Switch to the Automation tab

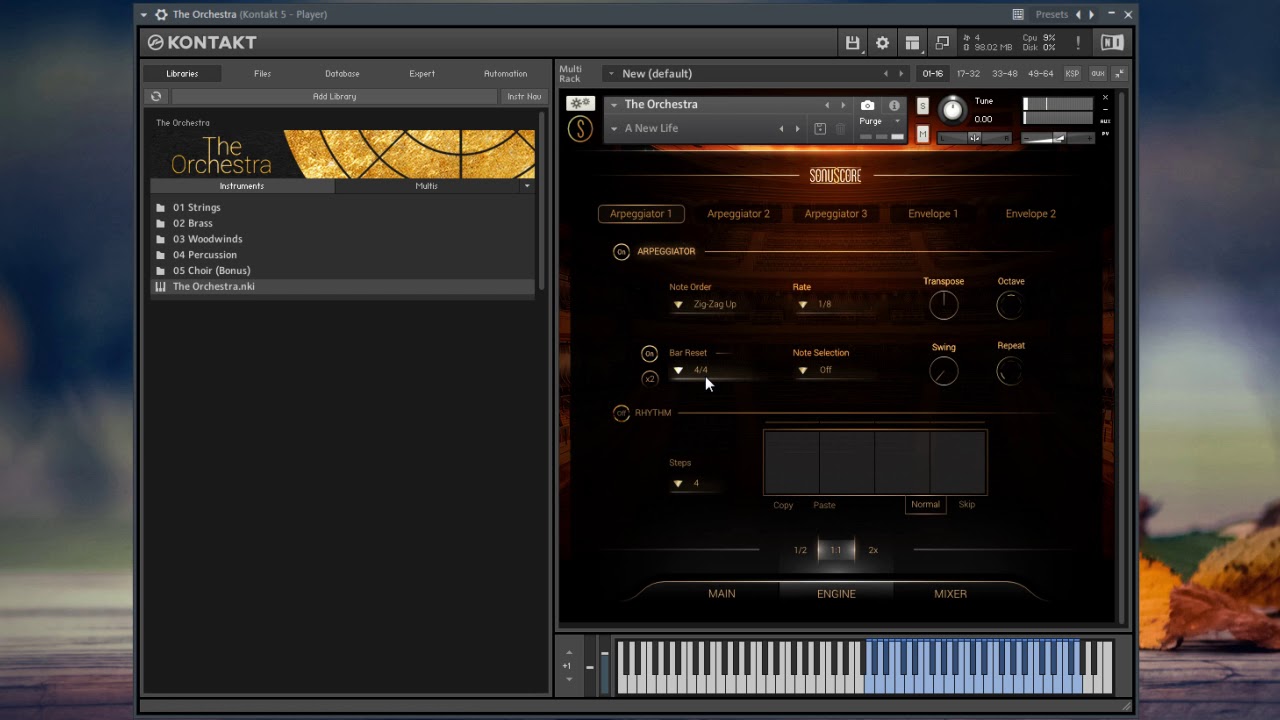[505, 74]
